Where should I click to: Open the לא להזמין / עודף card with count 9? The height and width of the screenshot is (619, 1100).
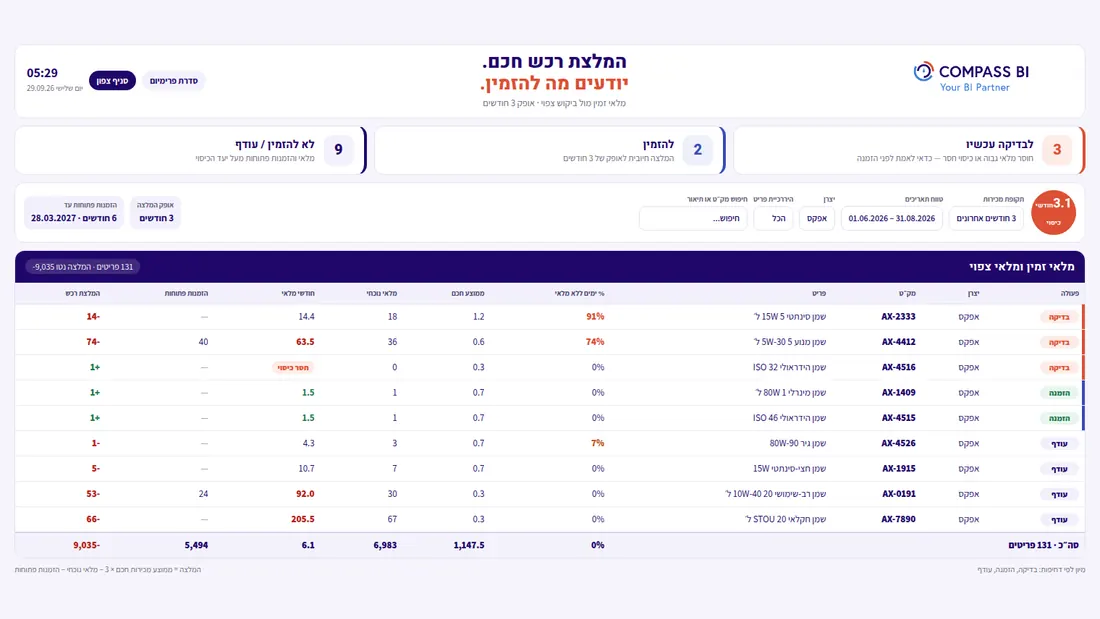click(x=191, y=150)
